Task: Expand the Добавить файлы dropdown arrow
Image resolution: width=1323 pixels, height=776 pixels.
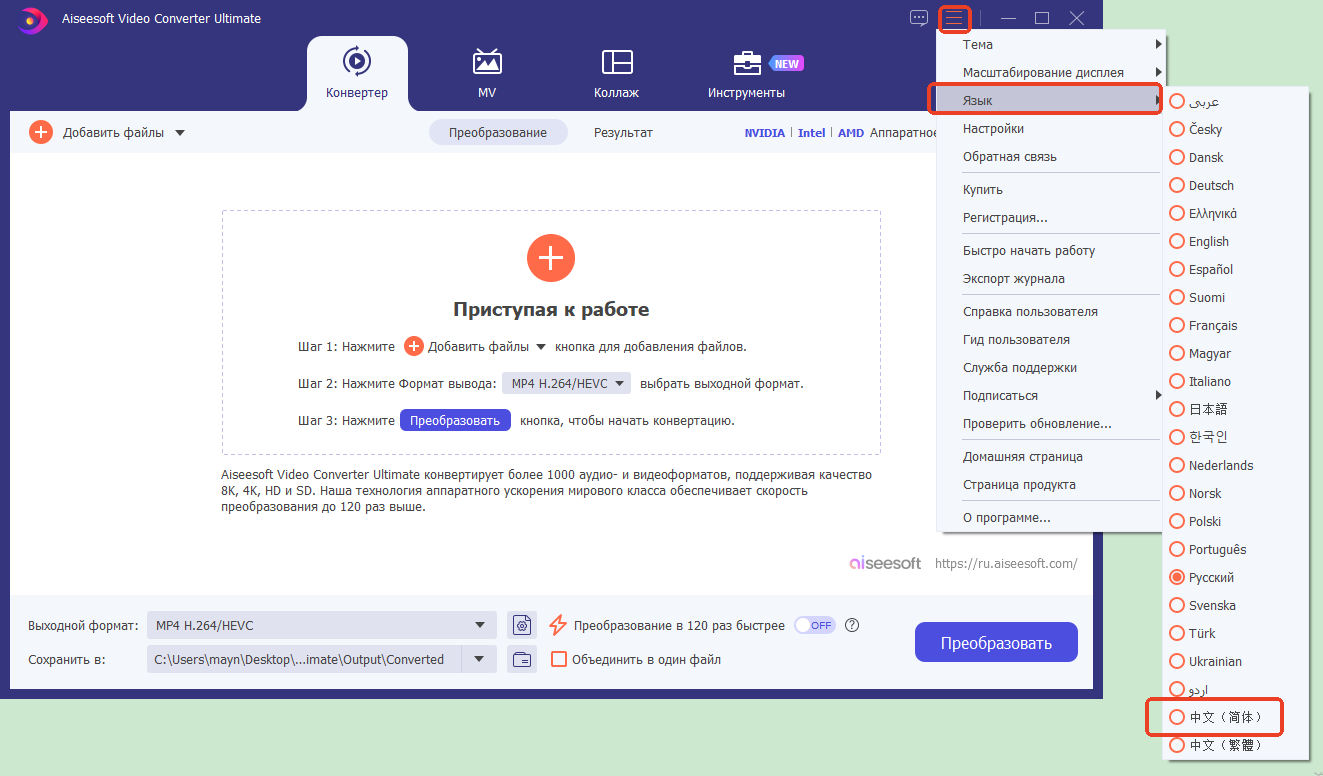Action: [181, 131]
